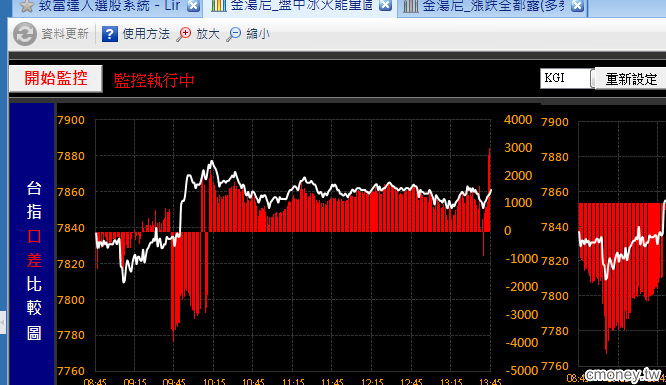Close the 金湯尼_漲跌全都露 tab
This screenshot has height=385, width=666.
pyautogui.click(x=577, y=6)
